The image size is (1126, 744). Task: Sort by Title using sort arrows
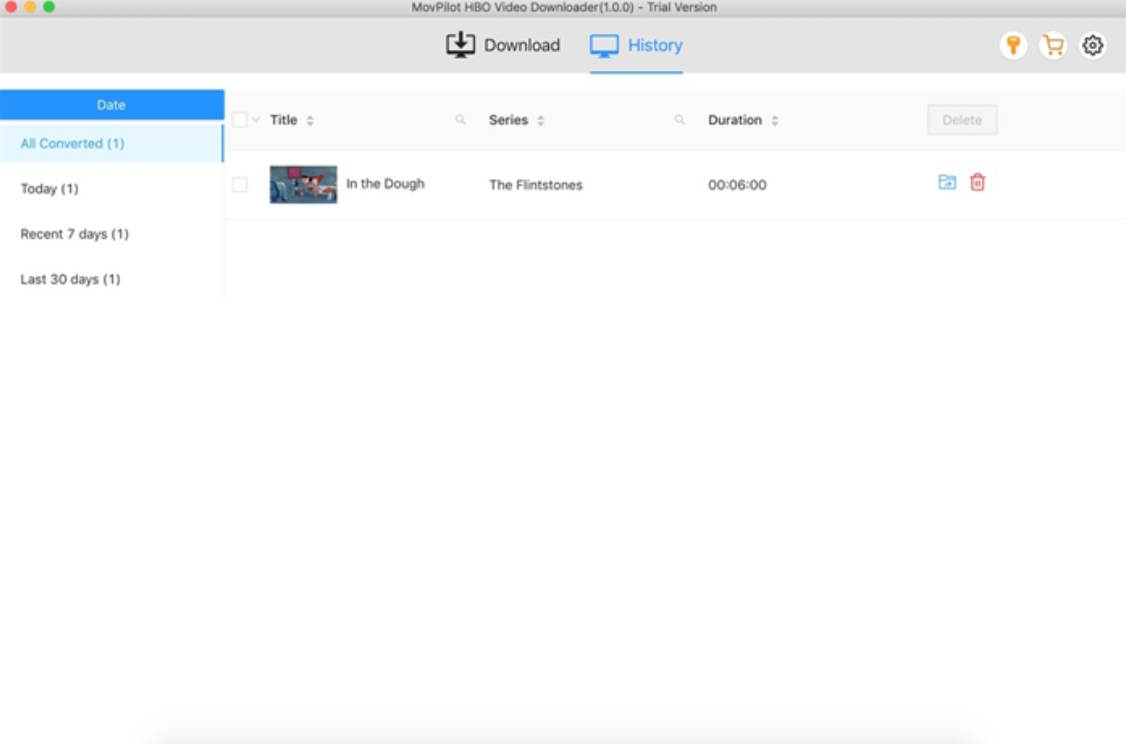pyautogui.click(x=310, y=121)
